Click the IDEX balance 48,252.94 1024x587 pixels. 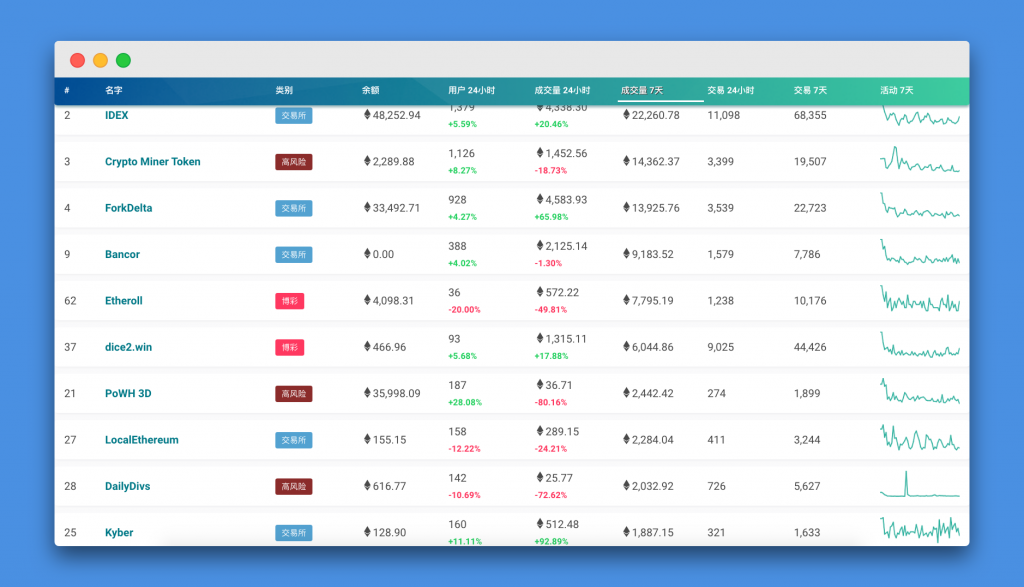coord(392,115)
